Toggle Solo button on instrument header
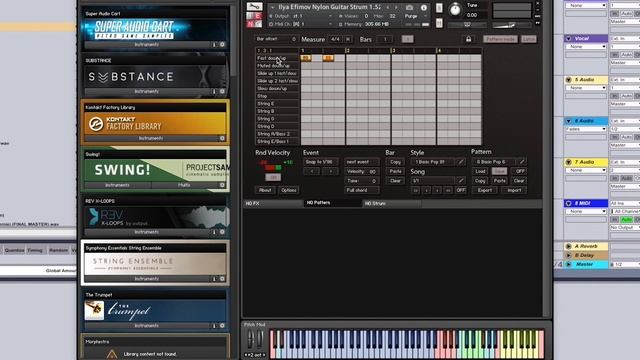Image resolution: width=640 pixels, height=360 pixels. coord(439,8)
